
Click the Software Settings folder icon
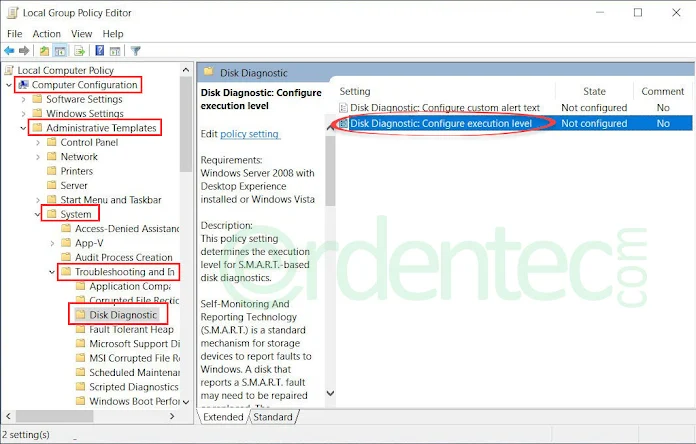point(38,99)
